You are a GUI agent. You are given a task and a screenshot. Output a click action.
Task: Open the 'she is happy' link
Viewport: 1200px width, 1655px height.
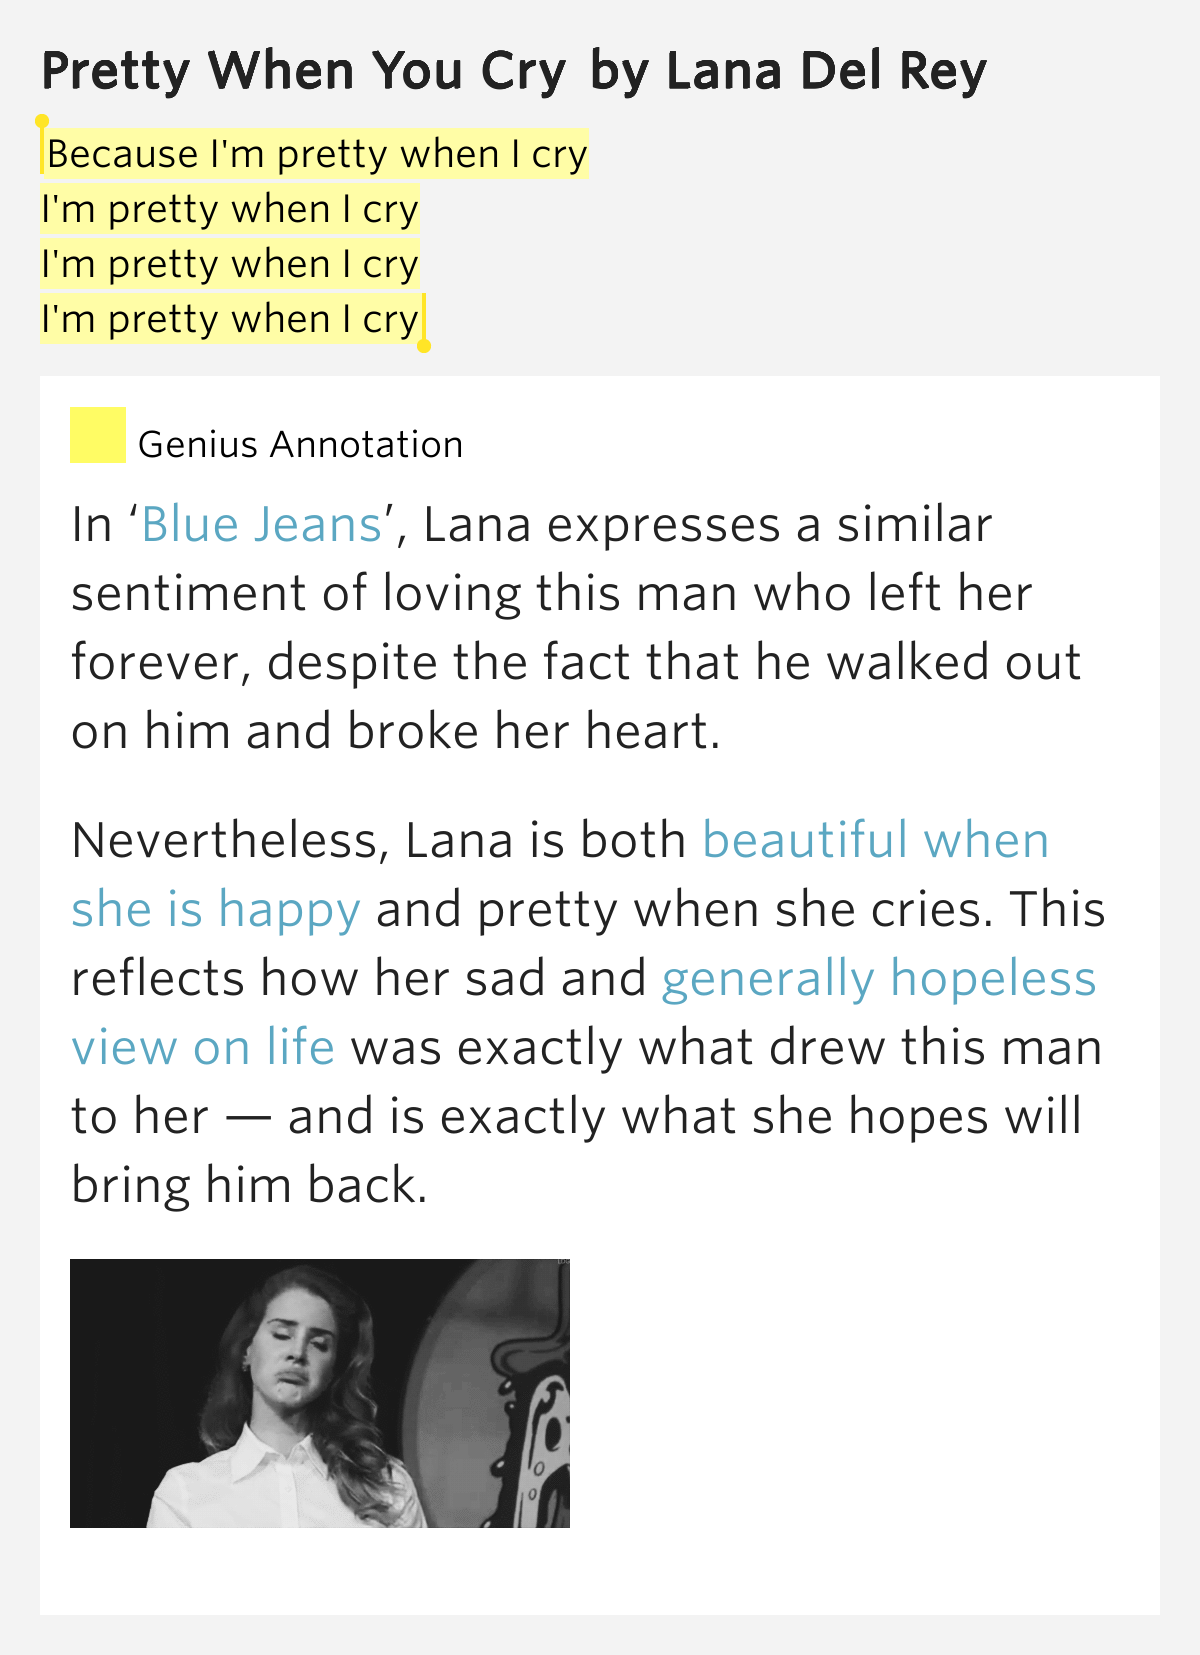pyautogui.click(x=216, y=910)
